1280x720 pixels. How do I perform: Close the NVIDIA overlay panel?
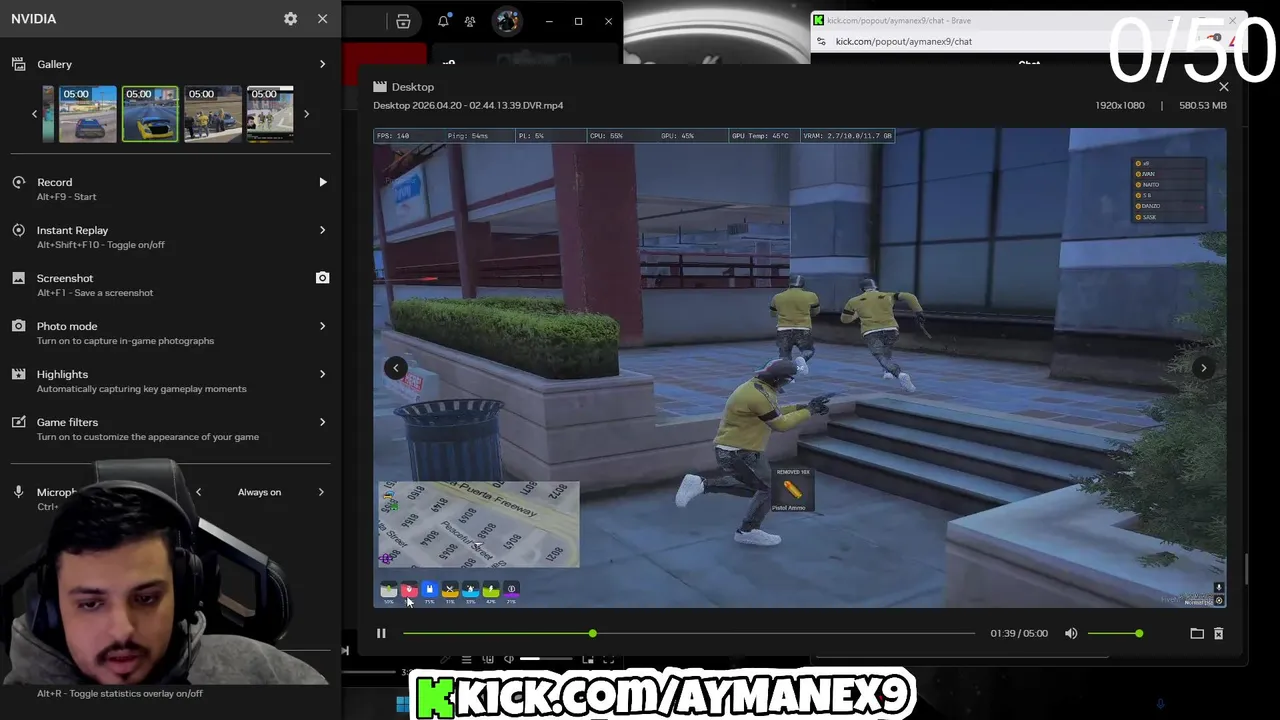point(322,19)
